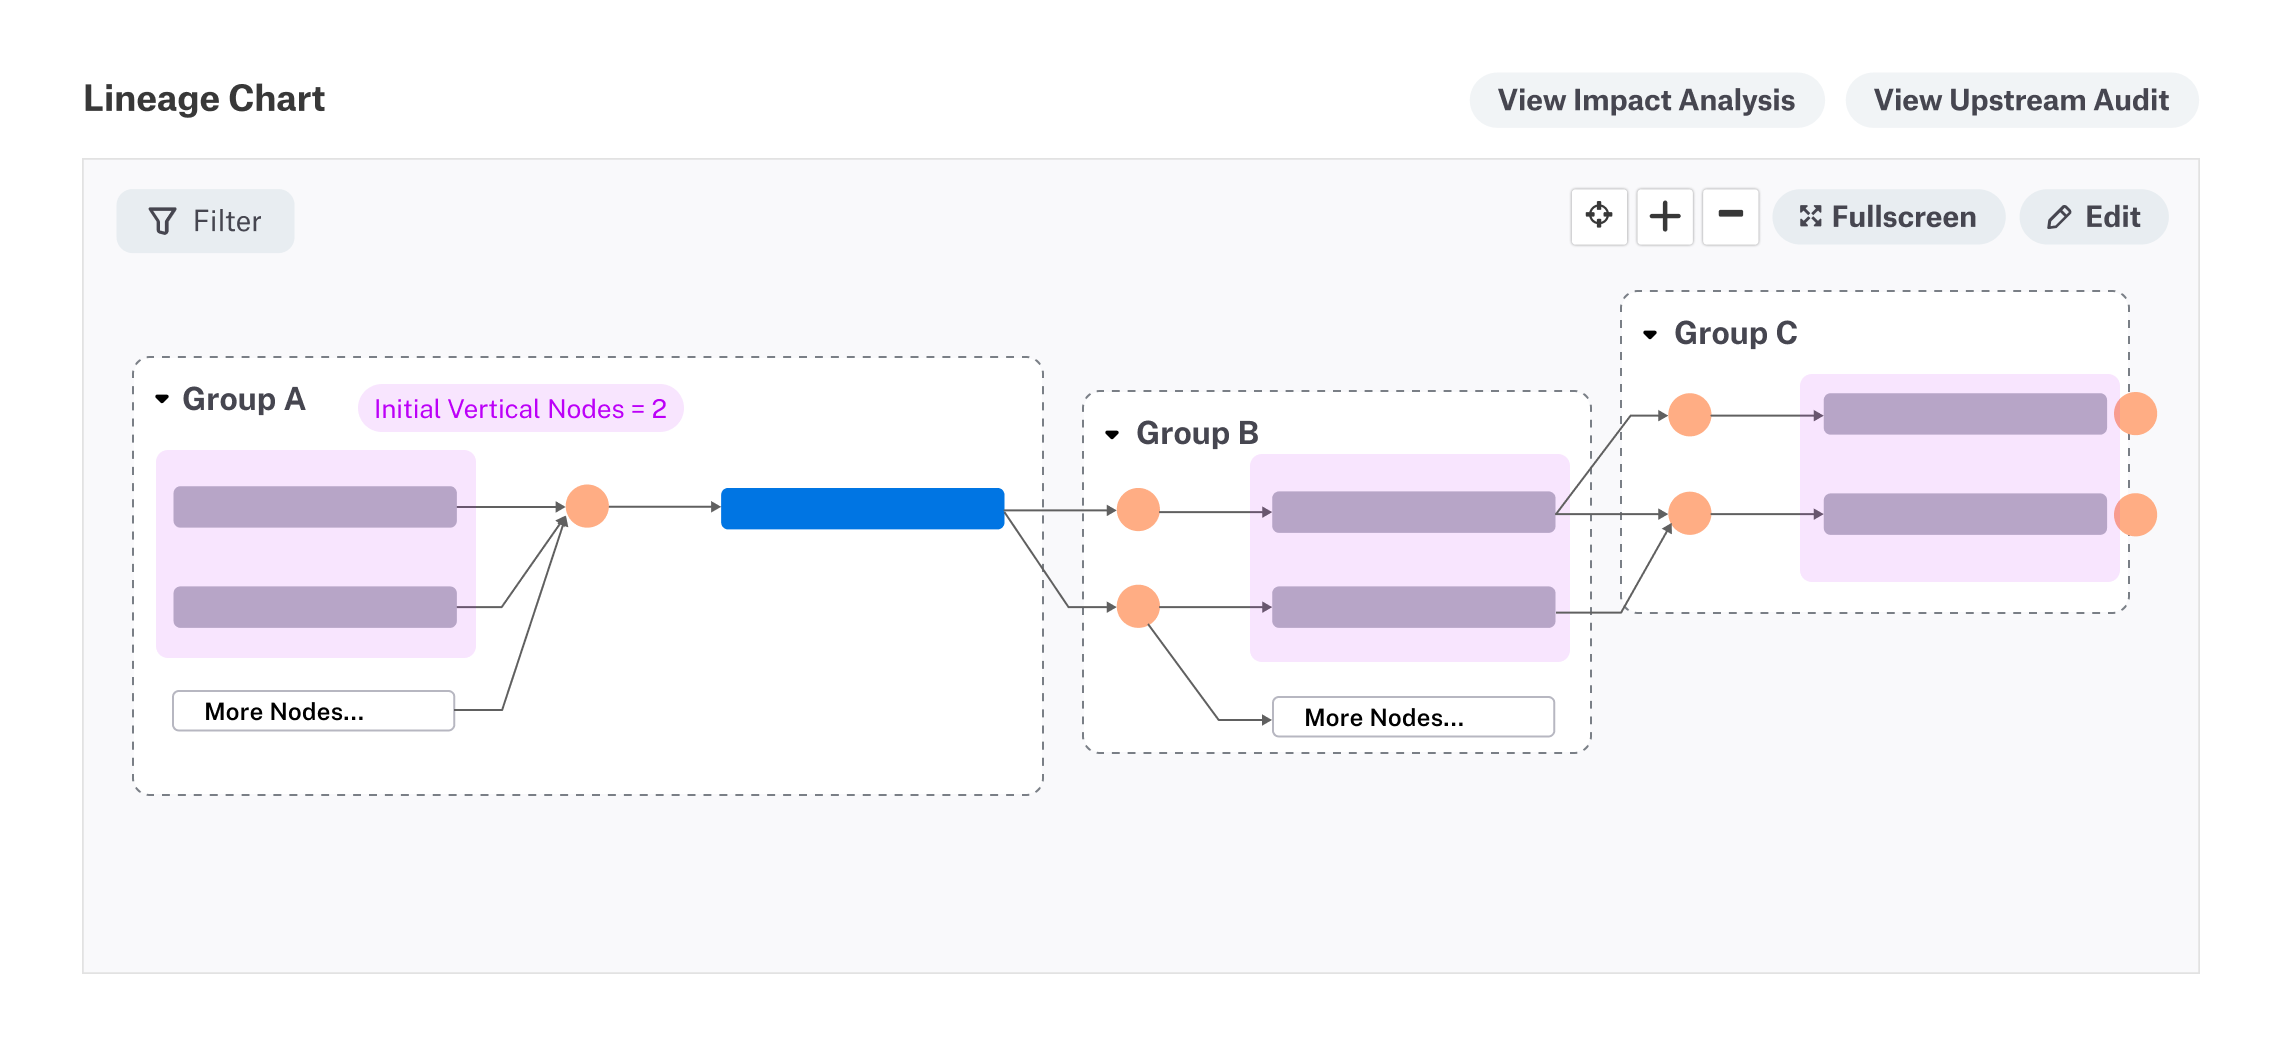Click the orange output port on Group C's top node
This screenshot has width=2282, height=1056.
(x=2135, y=413)
